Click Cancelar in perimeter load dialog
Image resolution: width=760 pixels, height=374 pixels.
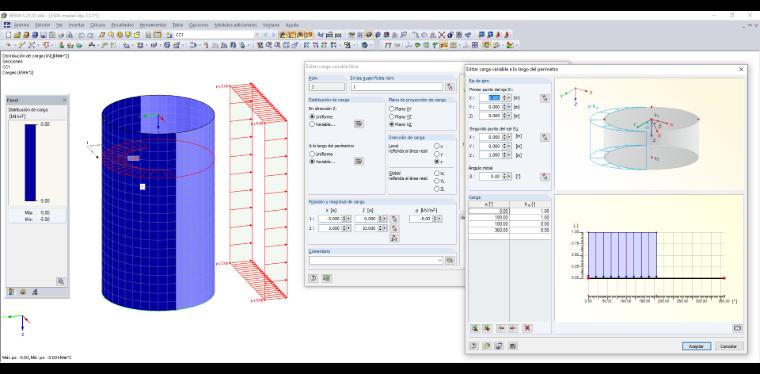(x=728, y=346)
